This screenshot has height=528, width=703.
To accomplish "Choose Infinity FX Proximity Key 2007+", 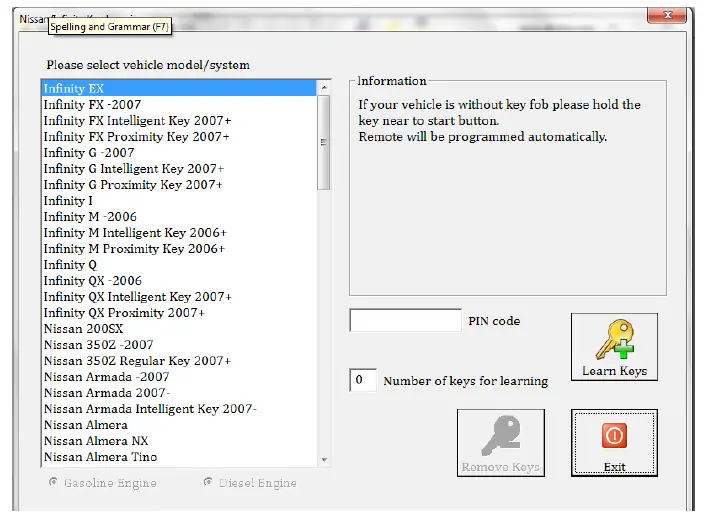I will (179, 136).
